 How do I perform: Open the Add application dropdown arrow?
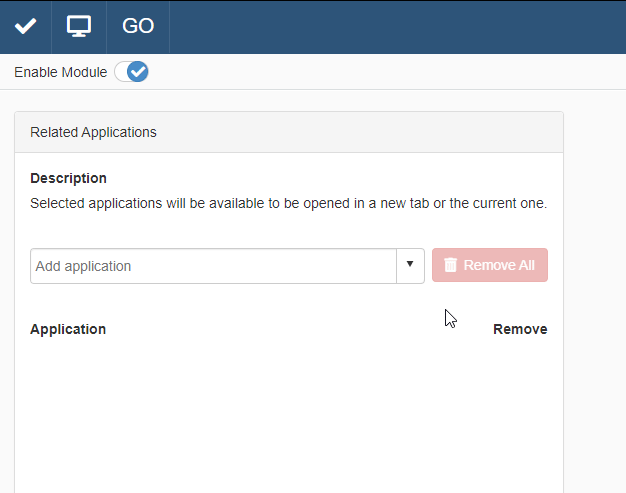pyautogui.click(x=410, y=266)
